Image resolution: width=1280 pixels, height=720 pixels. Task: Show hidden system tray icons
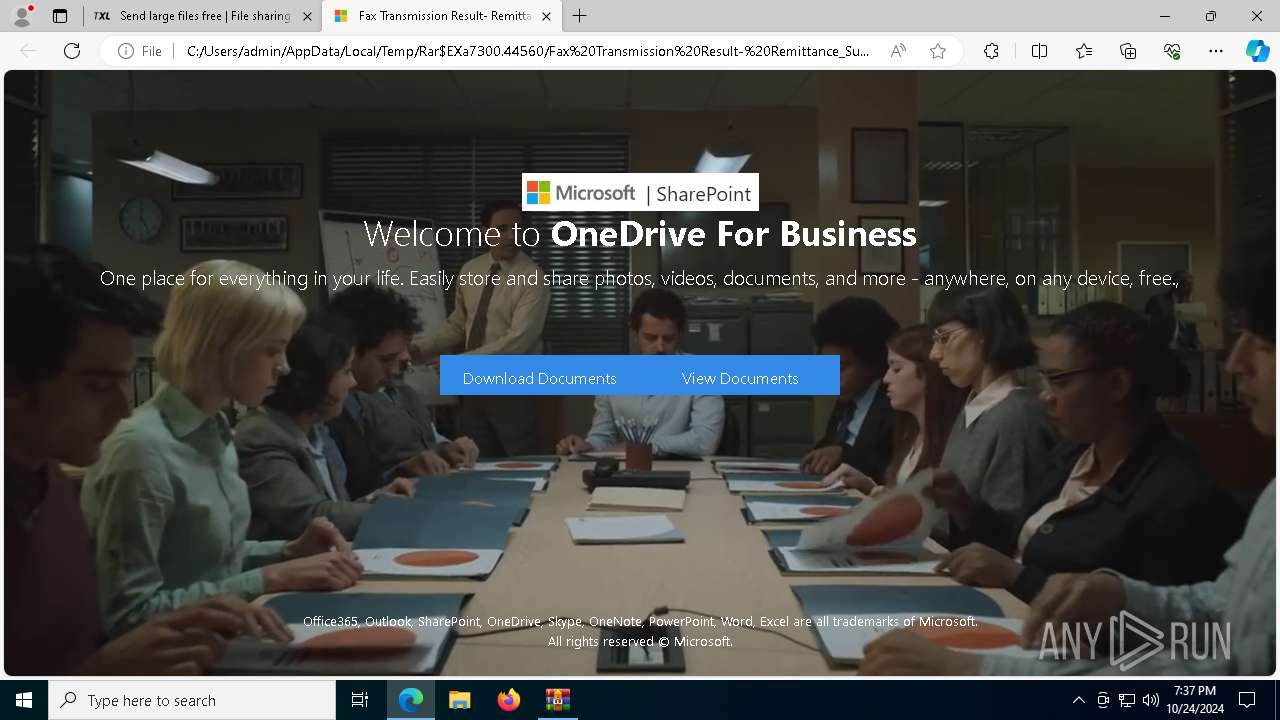1078,700
